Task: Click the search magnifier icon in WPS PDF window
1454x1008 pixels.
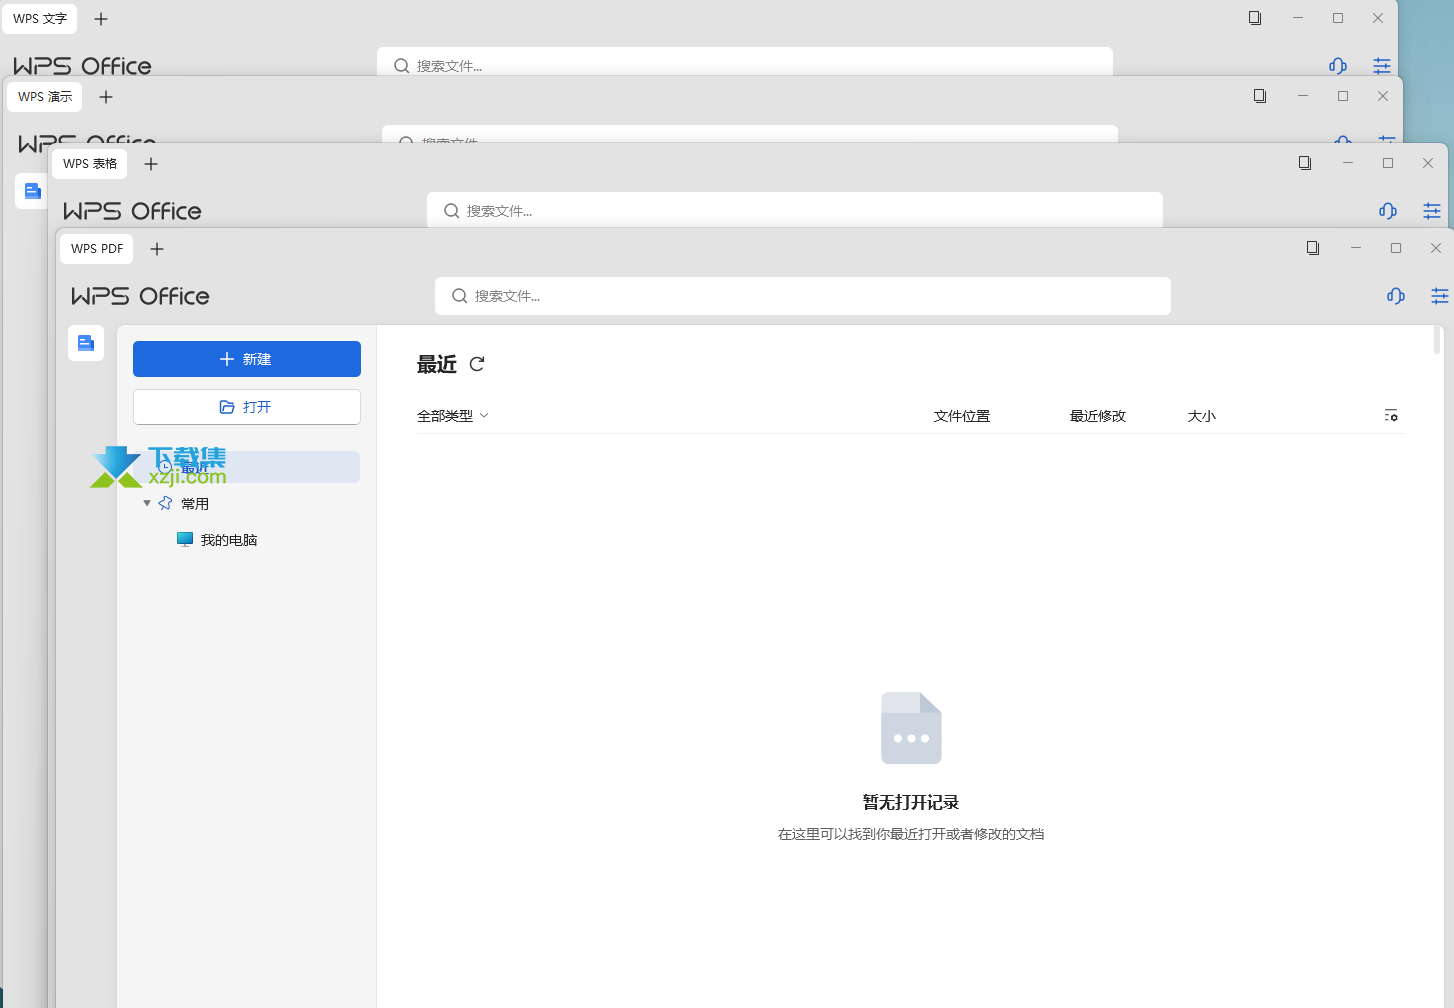Action: pos(460,296)
